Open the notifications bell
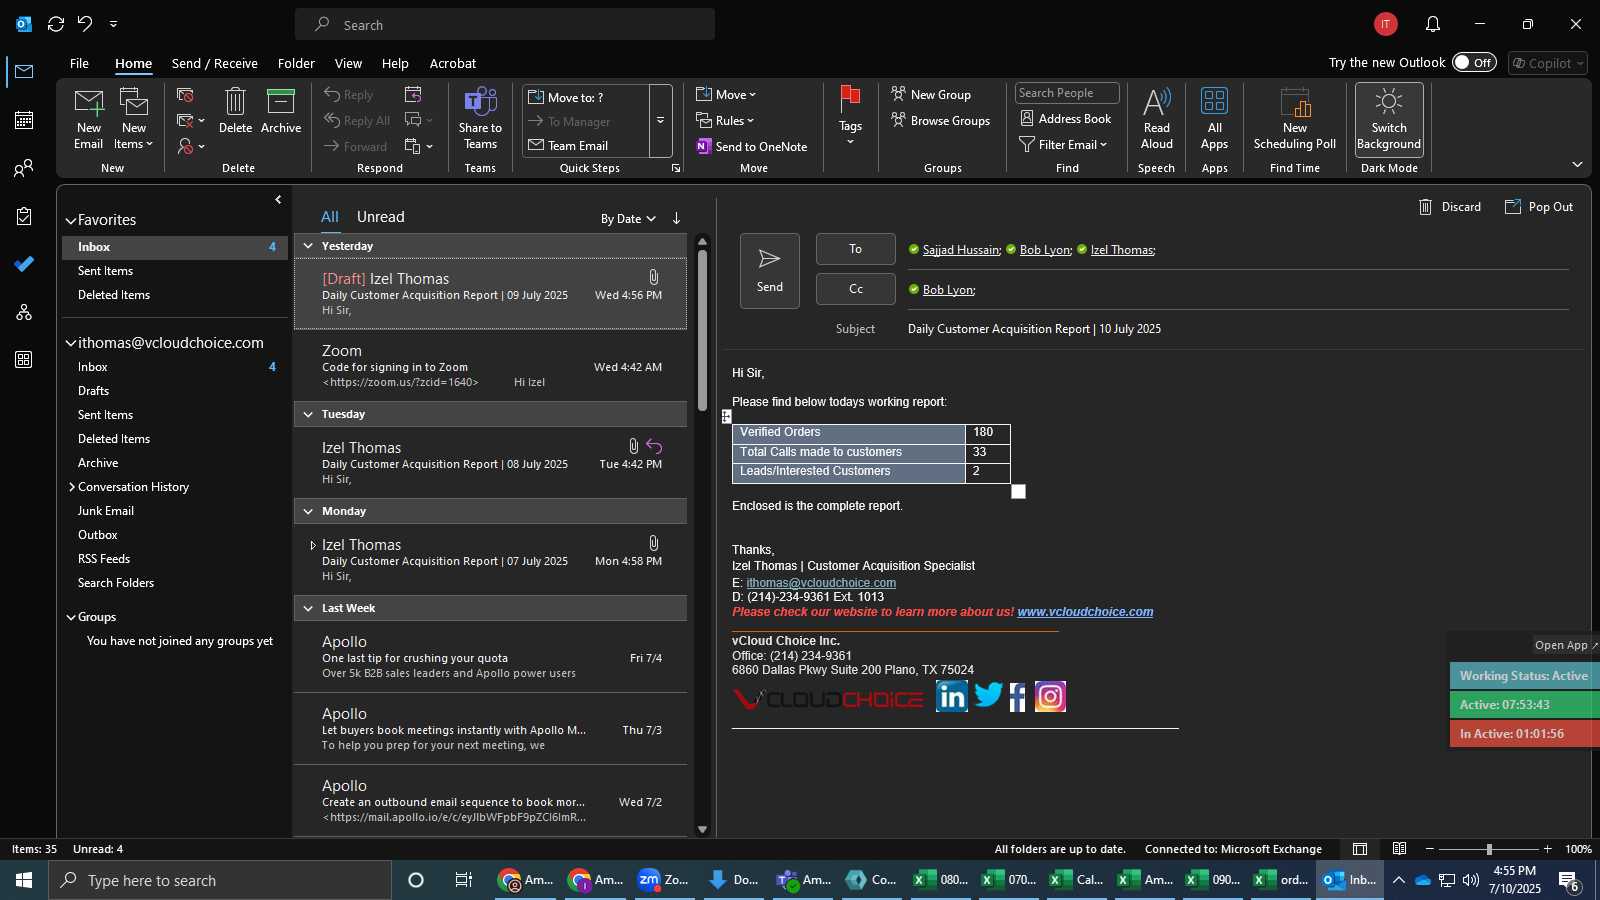Screen dimensions: 1600x900 pyautogui.click(x=1432, y=24)
